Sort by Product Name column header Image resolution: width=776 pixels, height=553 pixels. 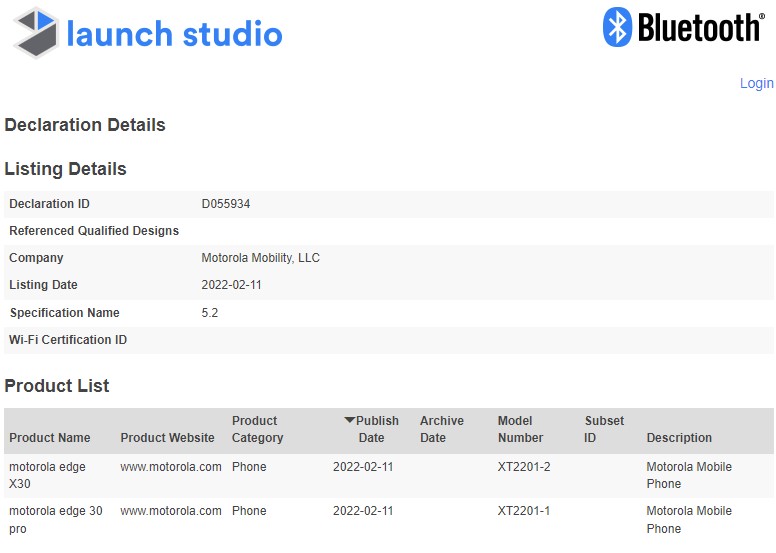[x=49, y=438]
